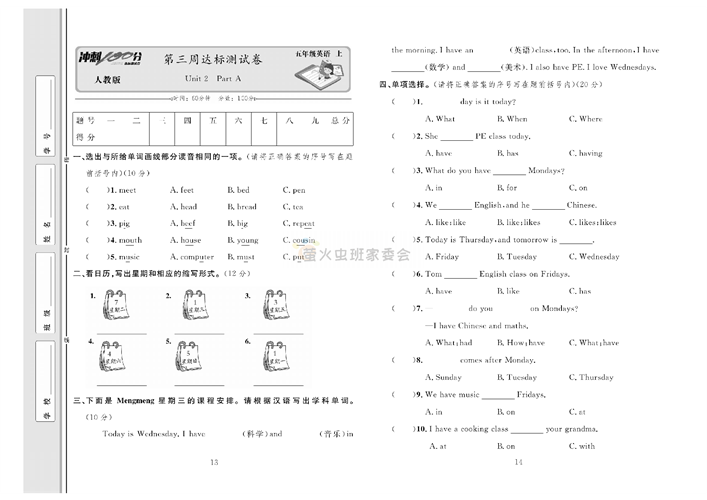Click the 五年级英语 上 label
This screenshot has width=707, height=500.
[318, 54]
